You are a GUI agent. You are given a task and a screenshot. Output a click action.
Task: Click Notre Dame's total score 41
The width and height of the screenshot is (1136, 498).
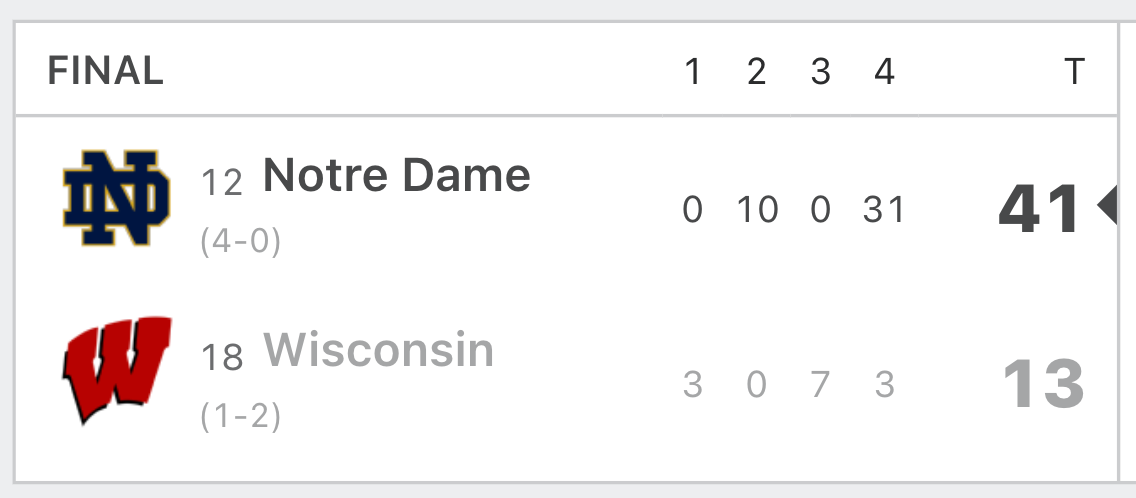[1040, 209]
